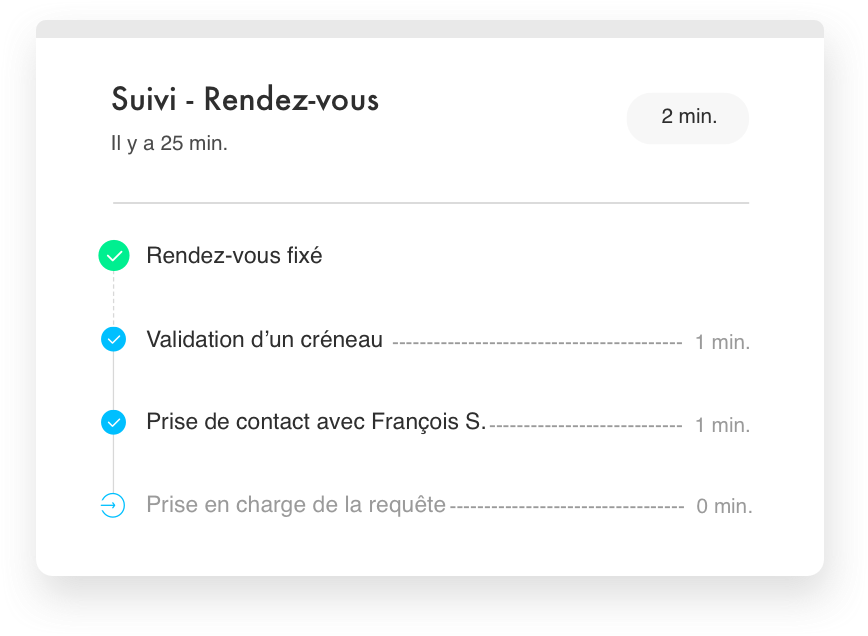Click the gray top bar of the card
Image resolution: width=868 pixels, height=636 pixels.
tap(430, 29)
